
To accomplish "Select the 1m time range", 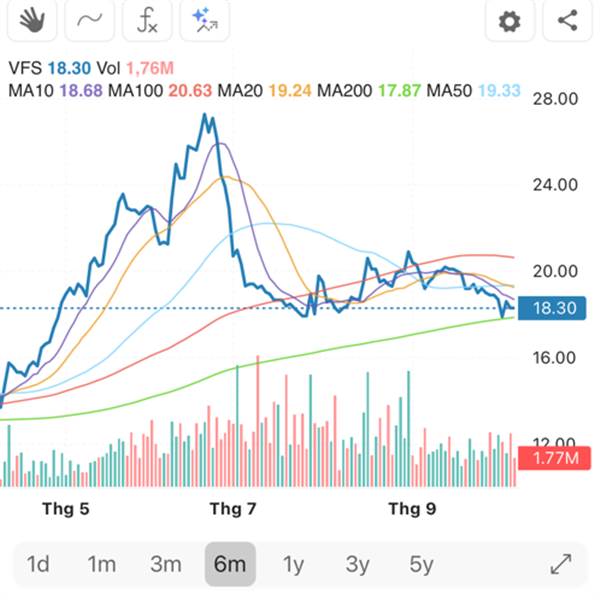I will 101,564.
